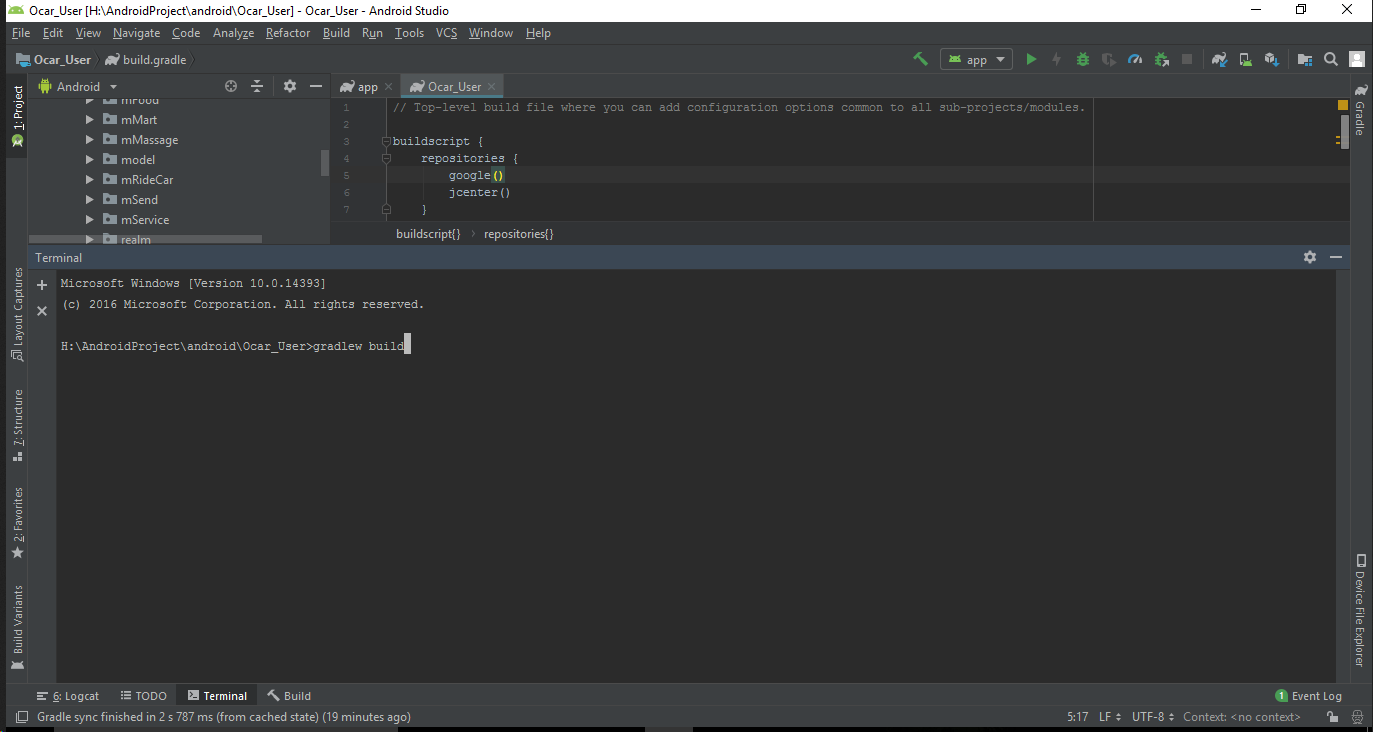Toggle the 1: Project tool window

17,116
